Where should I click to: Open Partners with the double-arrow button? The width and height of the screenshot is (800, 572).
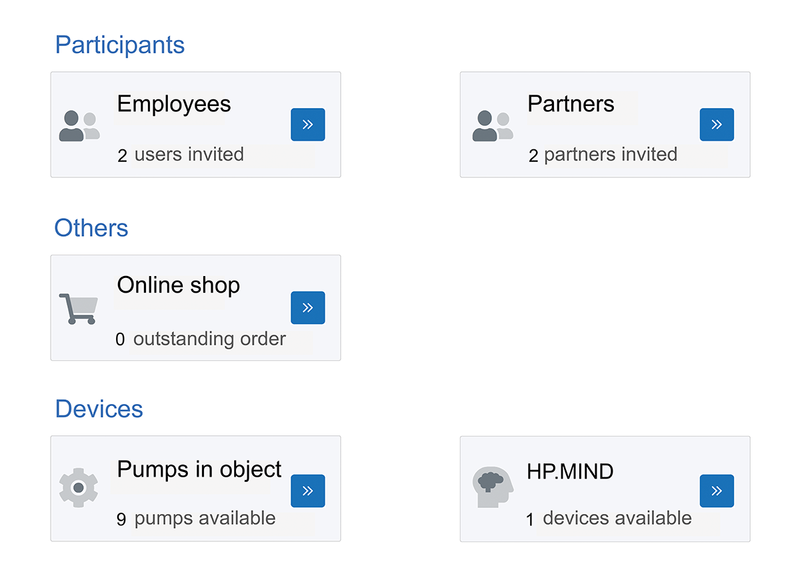717,125
